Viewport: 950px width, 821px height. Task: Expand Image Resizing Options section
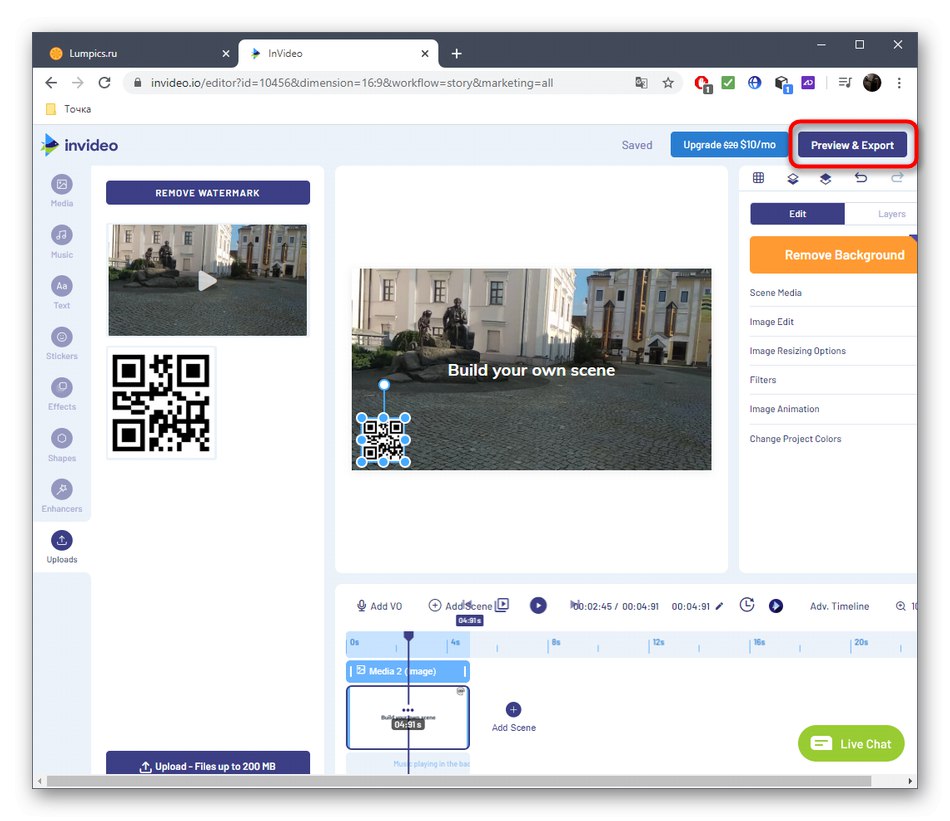coord(832,351)
